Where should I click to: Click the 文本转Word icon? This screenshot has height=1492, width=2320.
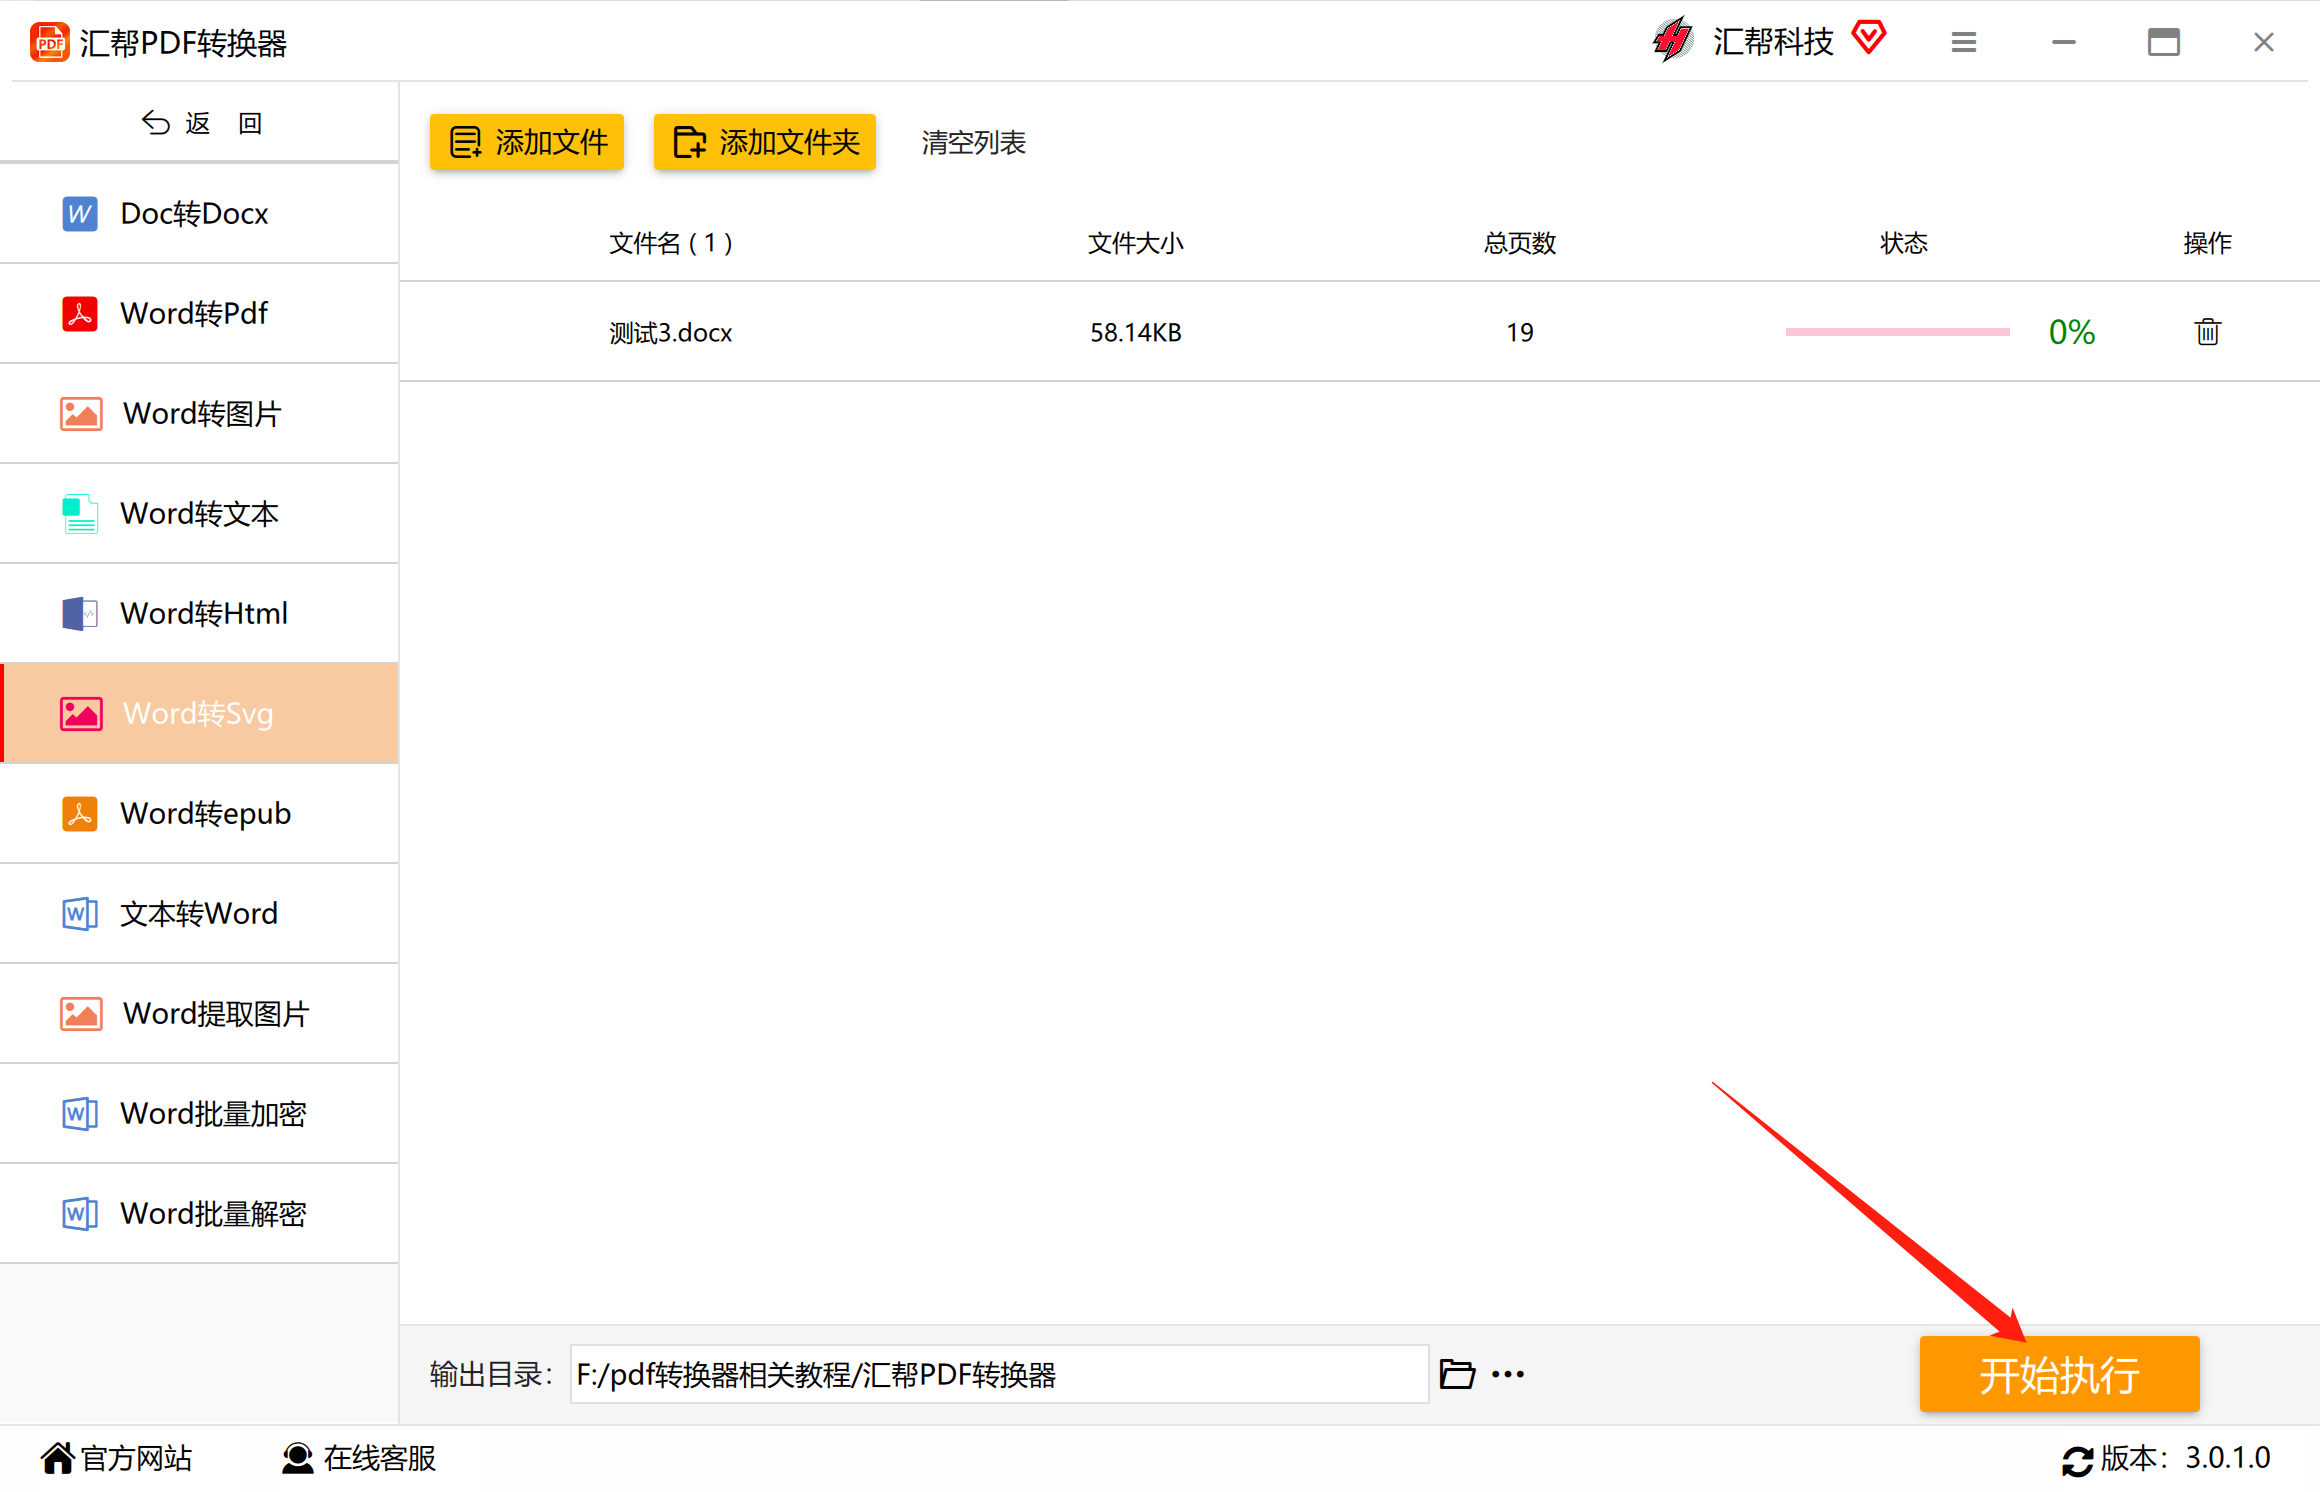pos(80,913)
